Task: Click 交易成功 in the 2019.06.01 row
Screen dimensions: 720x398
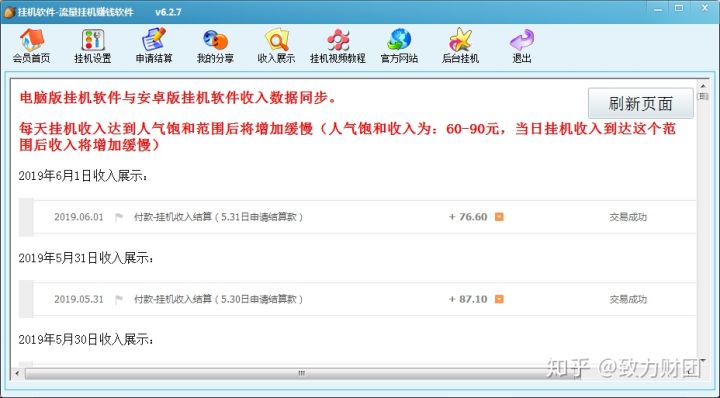Action: [628, 217]
